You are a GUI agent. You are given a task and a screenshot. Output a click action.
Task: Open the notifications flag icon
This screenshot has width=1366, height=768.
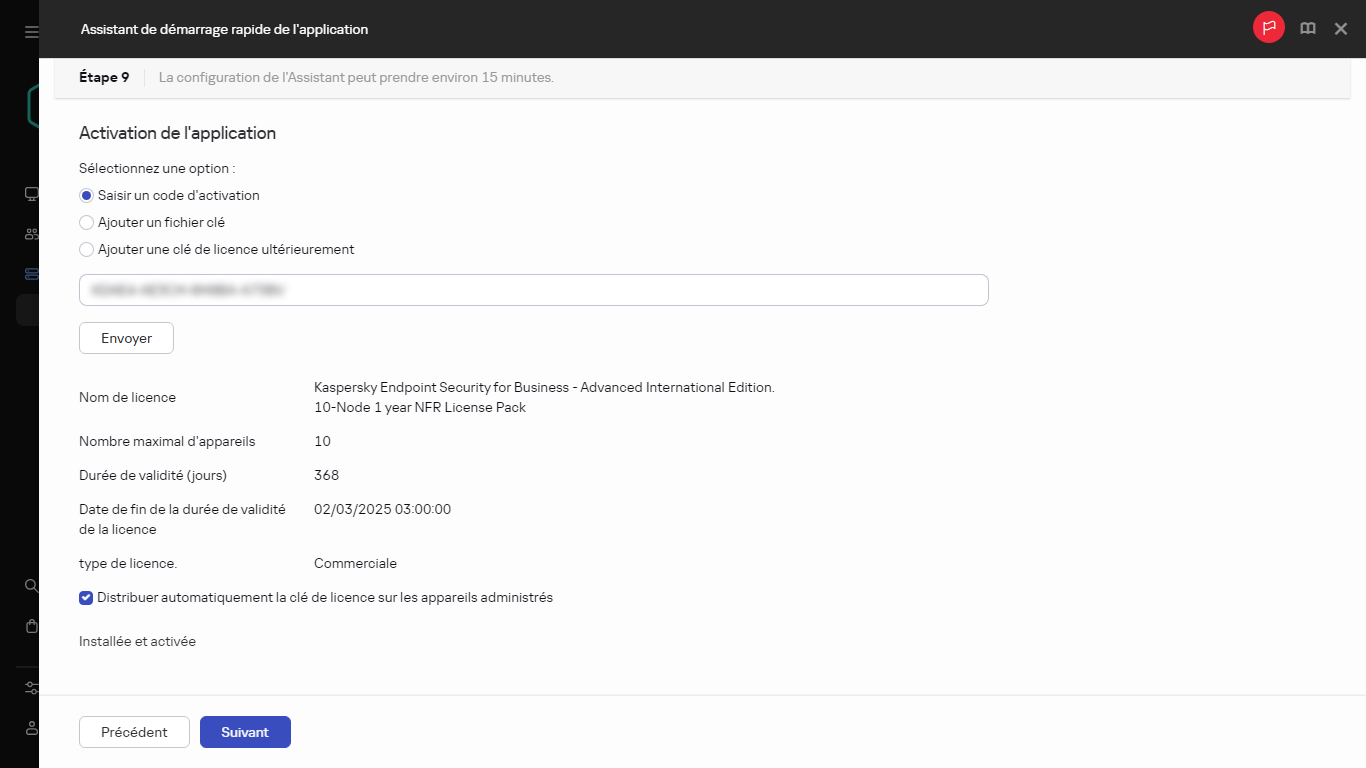pyautogui.click(x=1268, y=28)
